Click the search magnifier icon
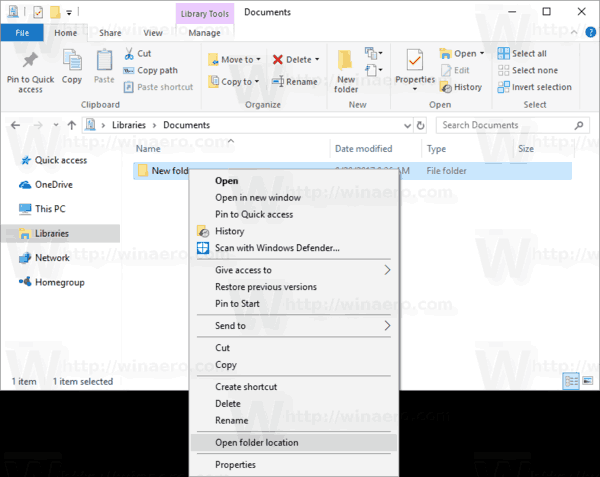 click(x=579, y=125)
